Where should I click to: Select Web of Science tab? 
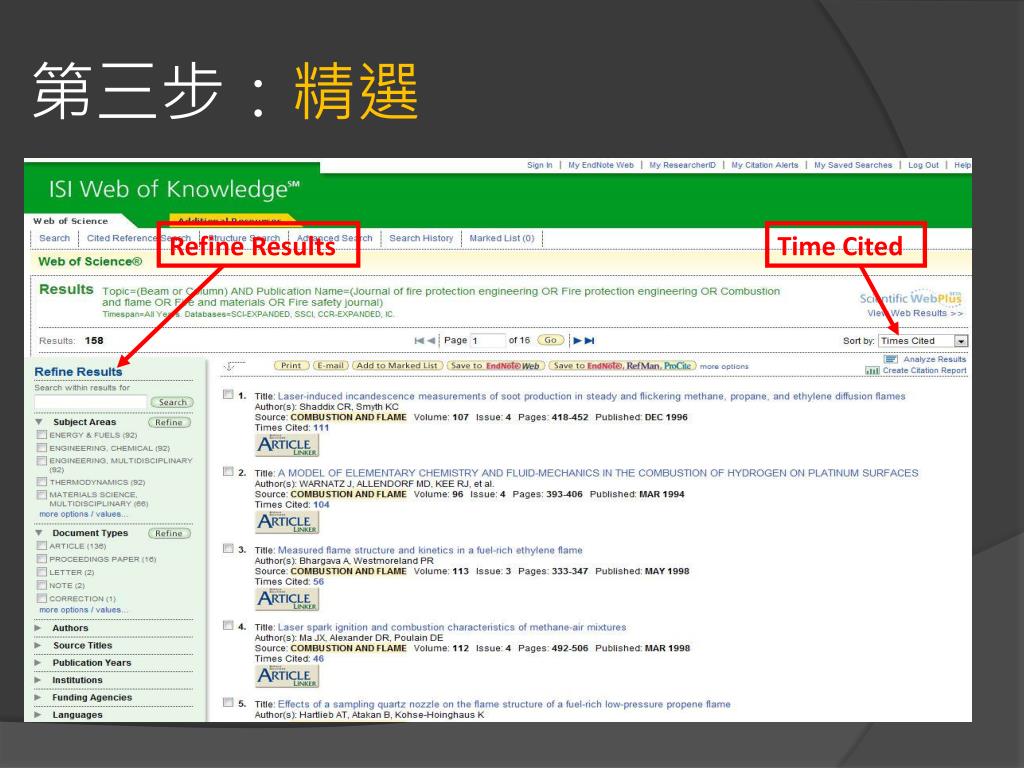(71, 221)
